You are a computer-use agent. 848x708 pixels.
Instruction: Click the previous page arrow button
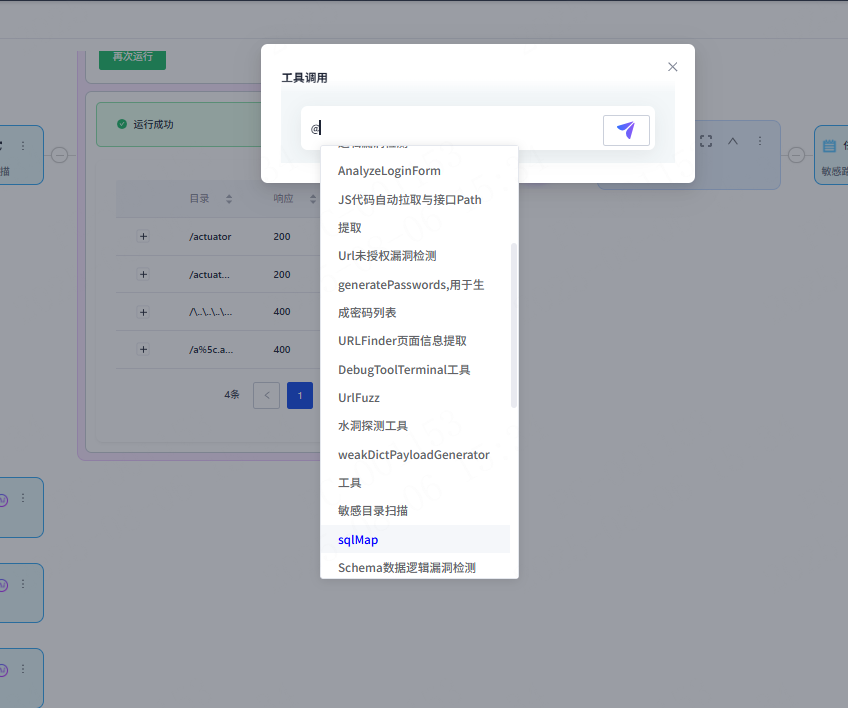(267, 395)
